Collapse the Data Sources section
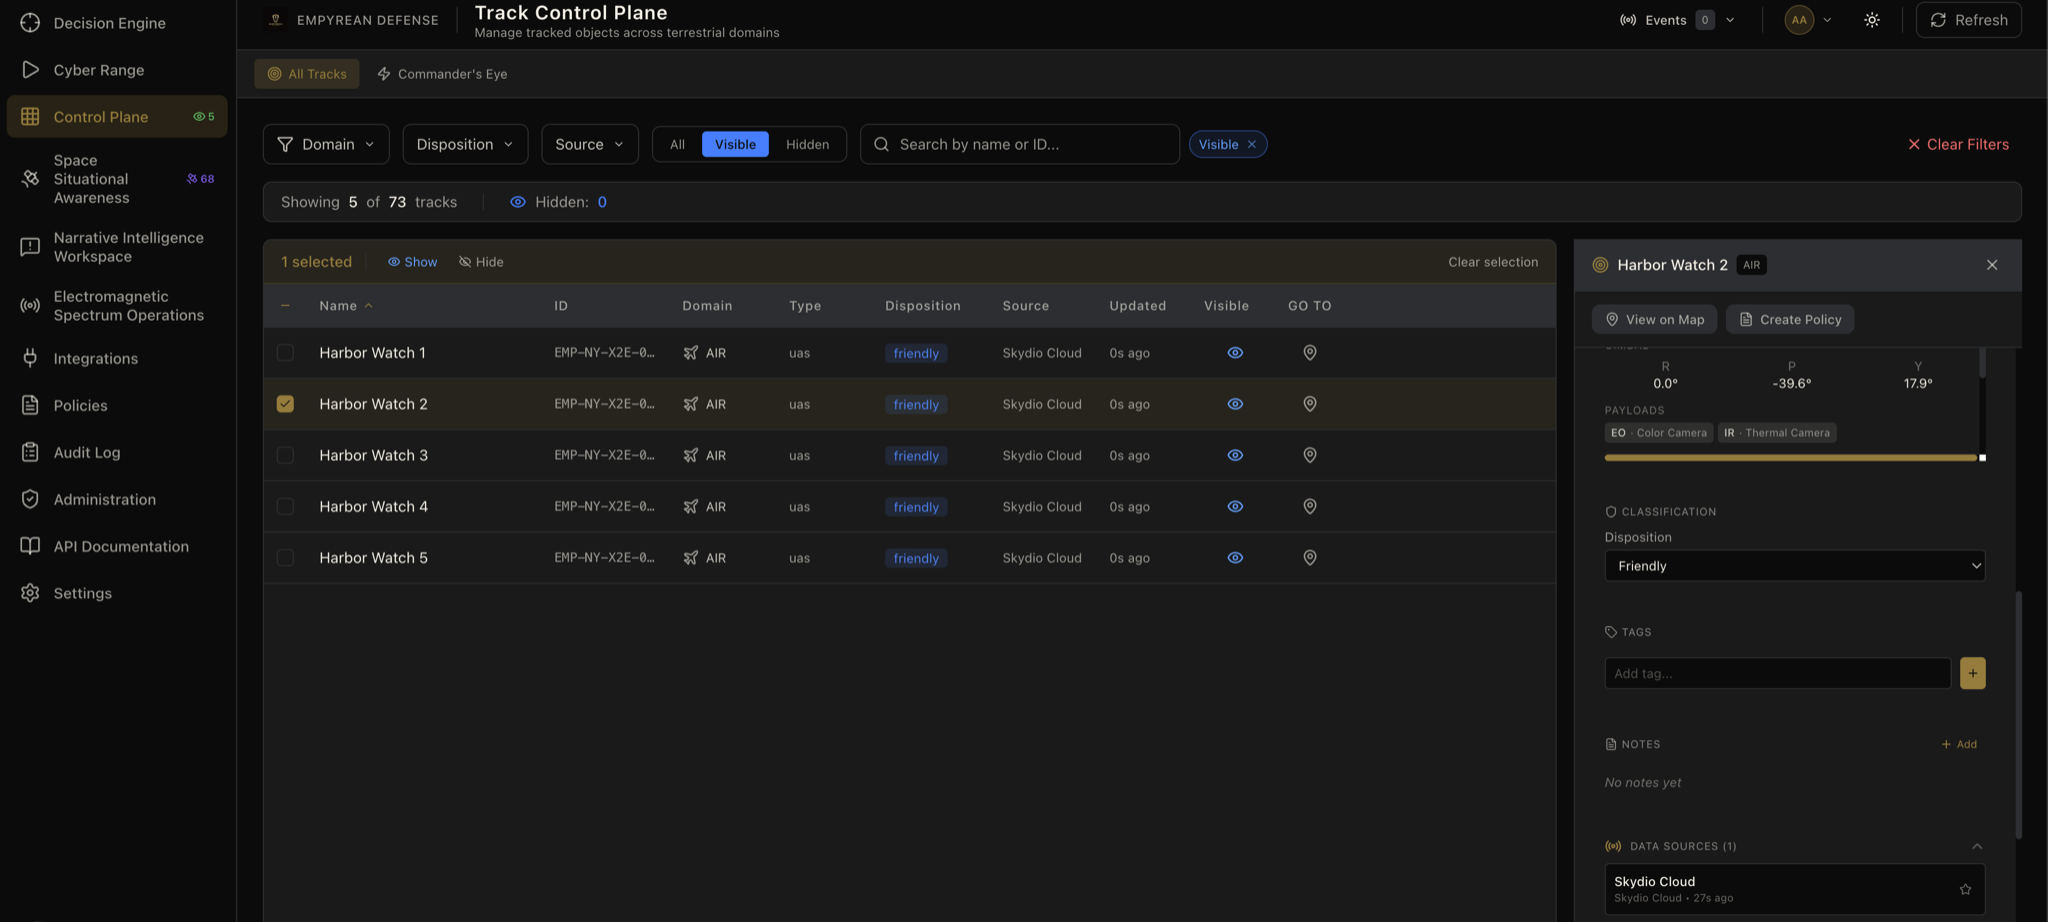2048x922 pixels. [x=1977, y=846]
